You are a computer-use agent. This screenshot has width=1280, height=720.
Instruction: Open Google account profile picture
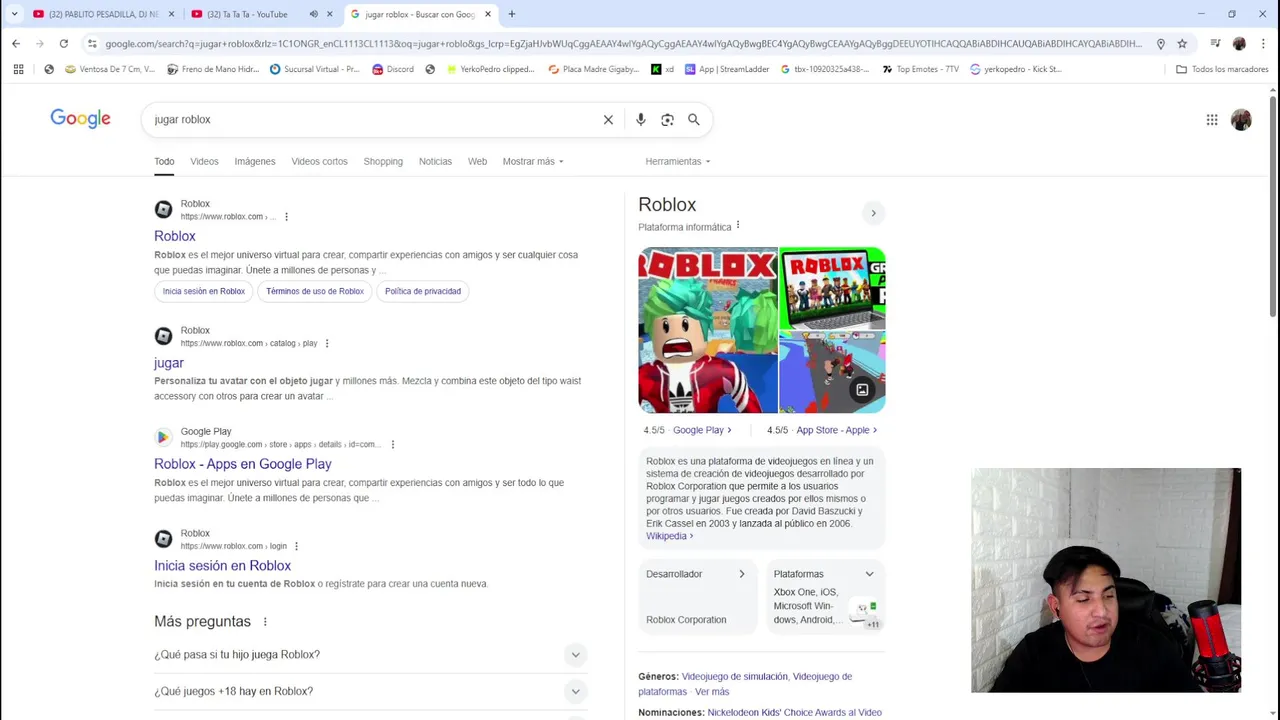1241,119
